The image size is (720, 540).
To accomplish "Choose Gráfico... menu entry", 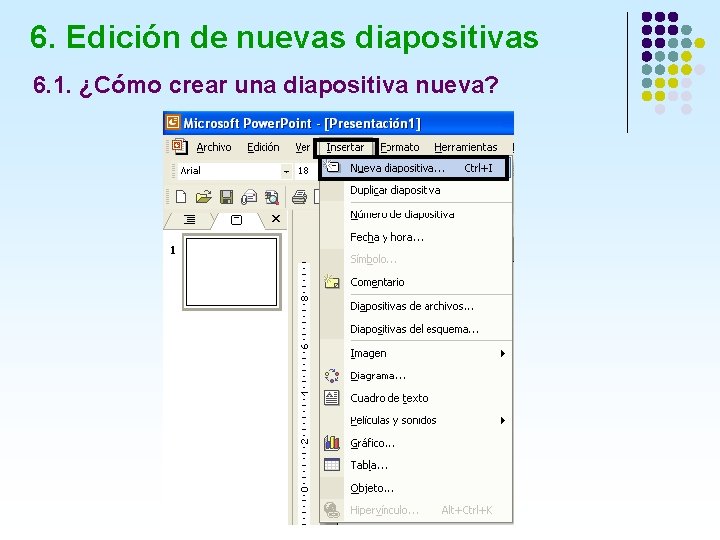I will [x=416, y=443].
